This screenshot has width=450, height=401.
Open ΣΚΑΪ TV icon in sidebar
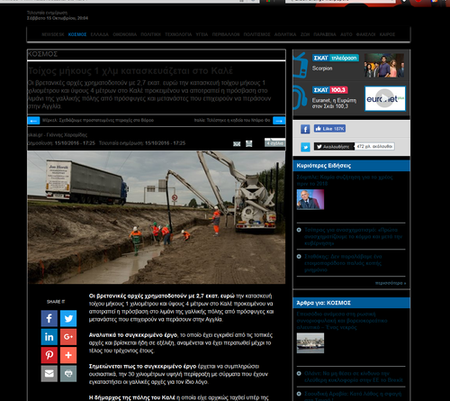pyautogui.click(x=300, y=65)
